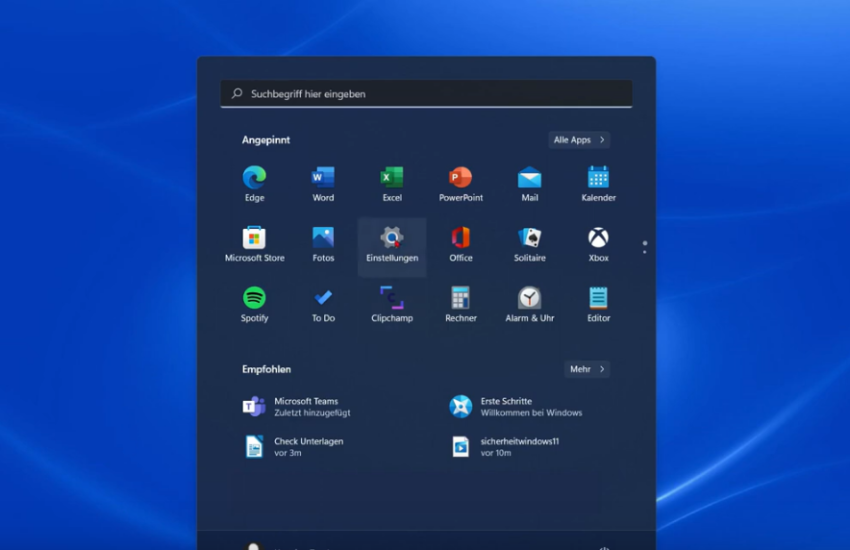
Task: Open the Rechner calculator
Action: pyautogui.click(x=461, y=304)
